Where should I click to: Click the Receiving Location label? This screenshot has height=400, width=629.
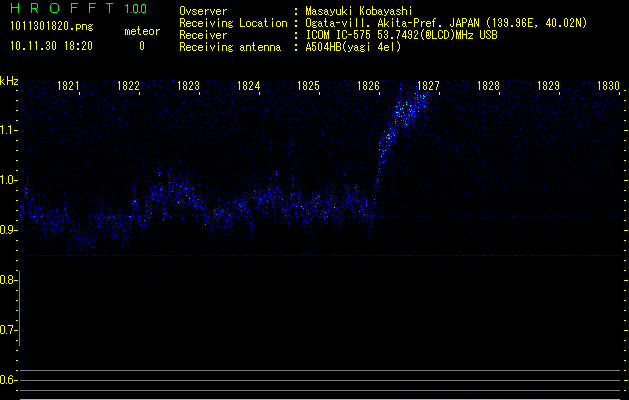tap(233, 23)
